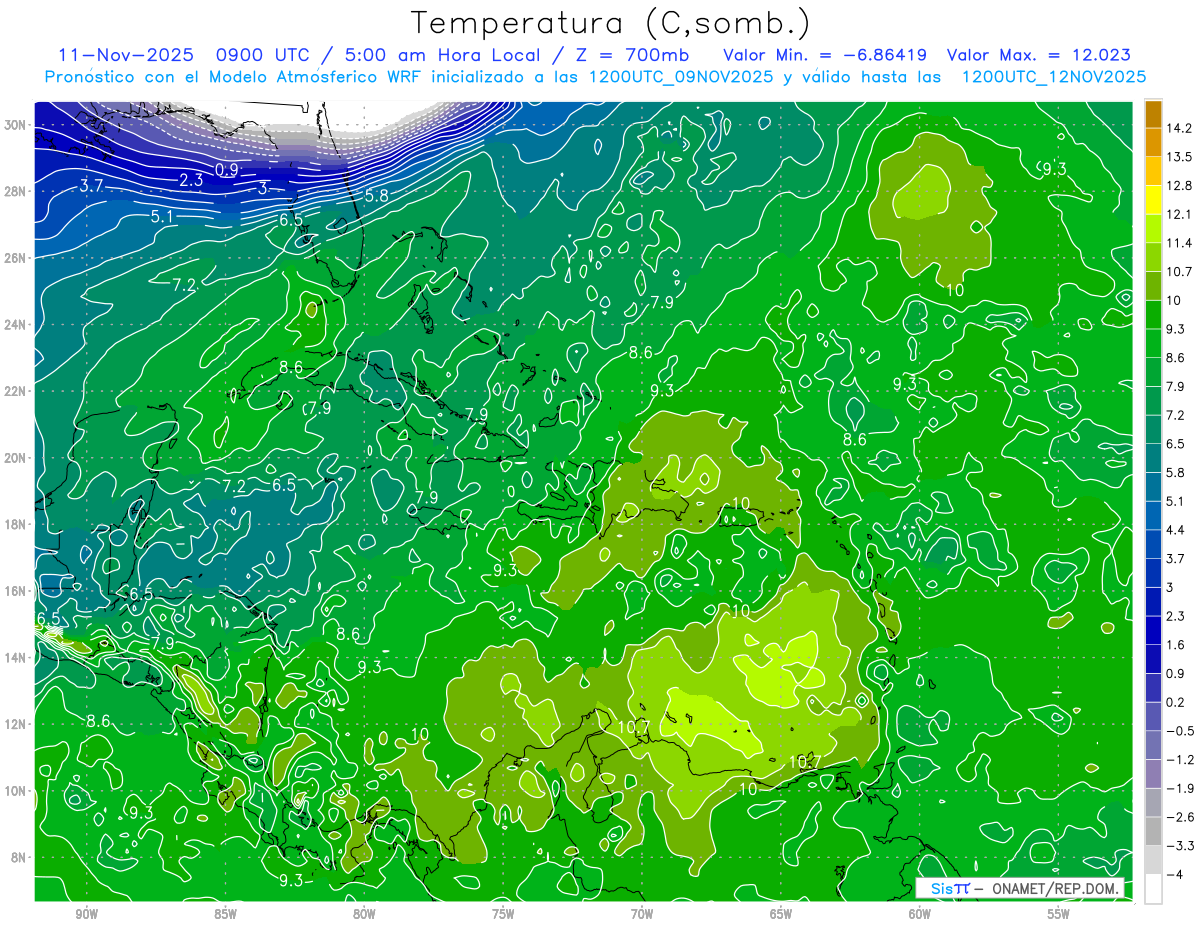Click the '3.7' contour label on the map
The height and width of the screenshot is (927, 1200).
[x=92, y=185]
